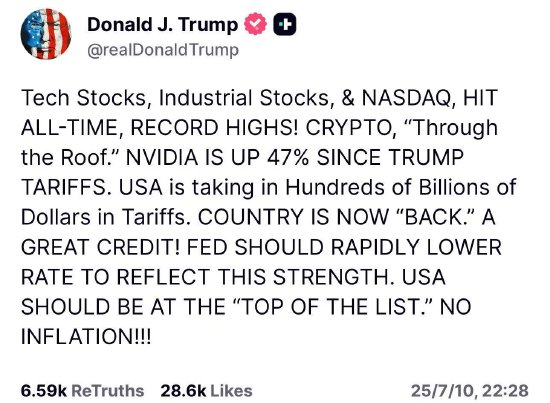Click the 25/7/10, 22:28 timestamp

tap(470, 391)
